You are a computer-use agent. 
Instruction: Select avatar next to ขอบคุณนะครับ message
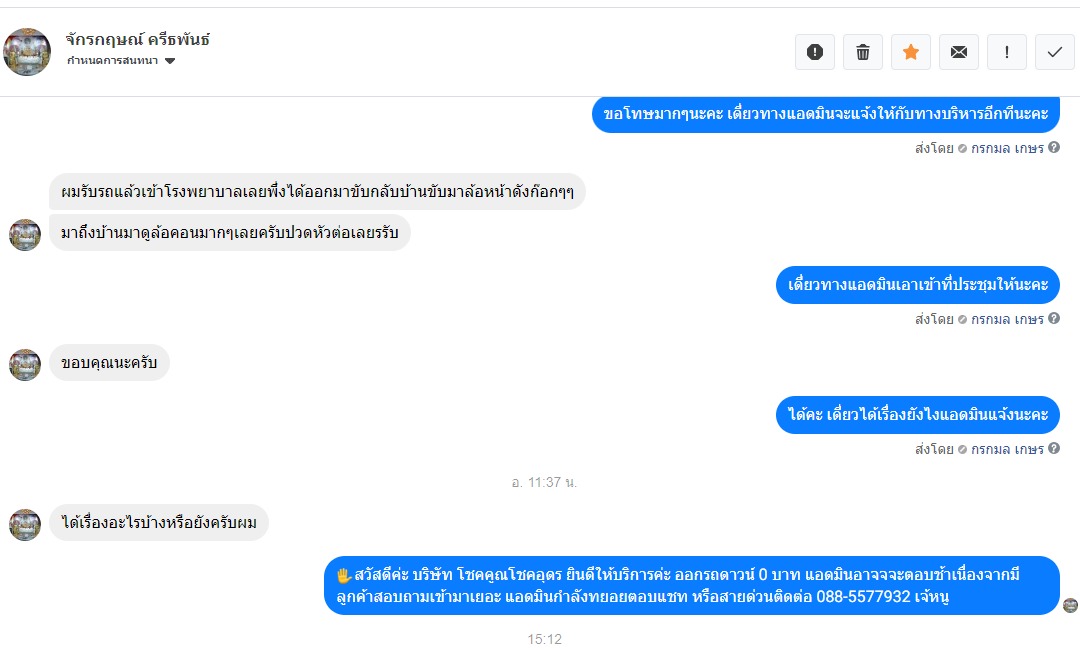[25, 365]
